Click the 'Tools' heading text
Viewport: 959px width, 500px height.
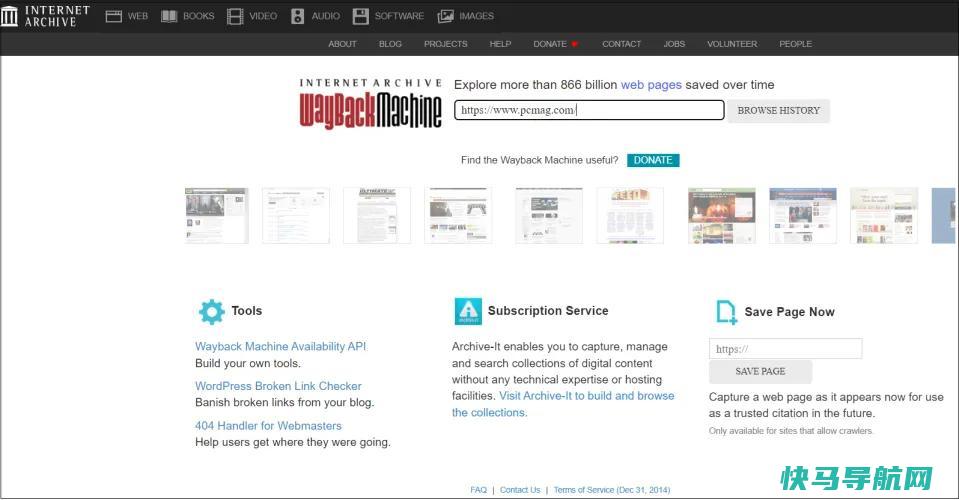[x=246, y=311]
